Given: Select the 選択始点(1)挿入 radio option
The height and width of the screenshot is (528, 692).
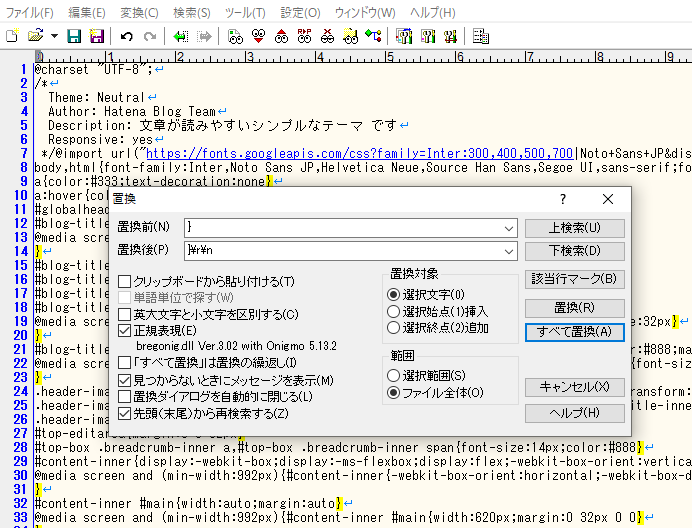Looking at the screenshot, I should click(x=393, y=312).
